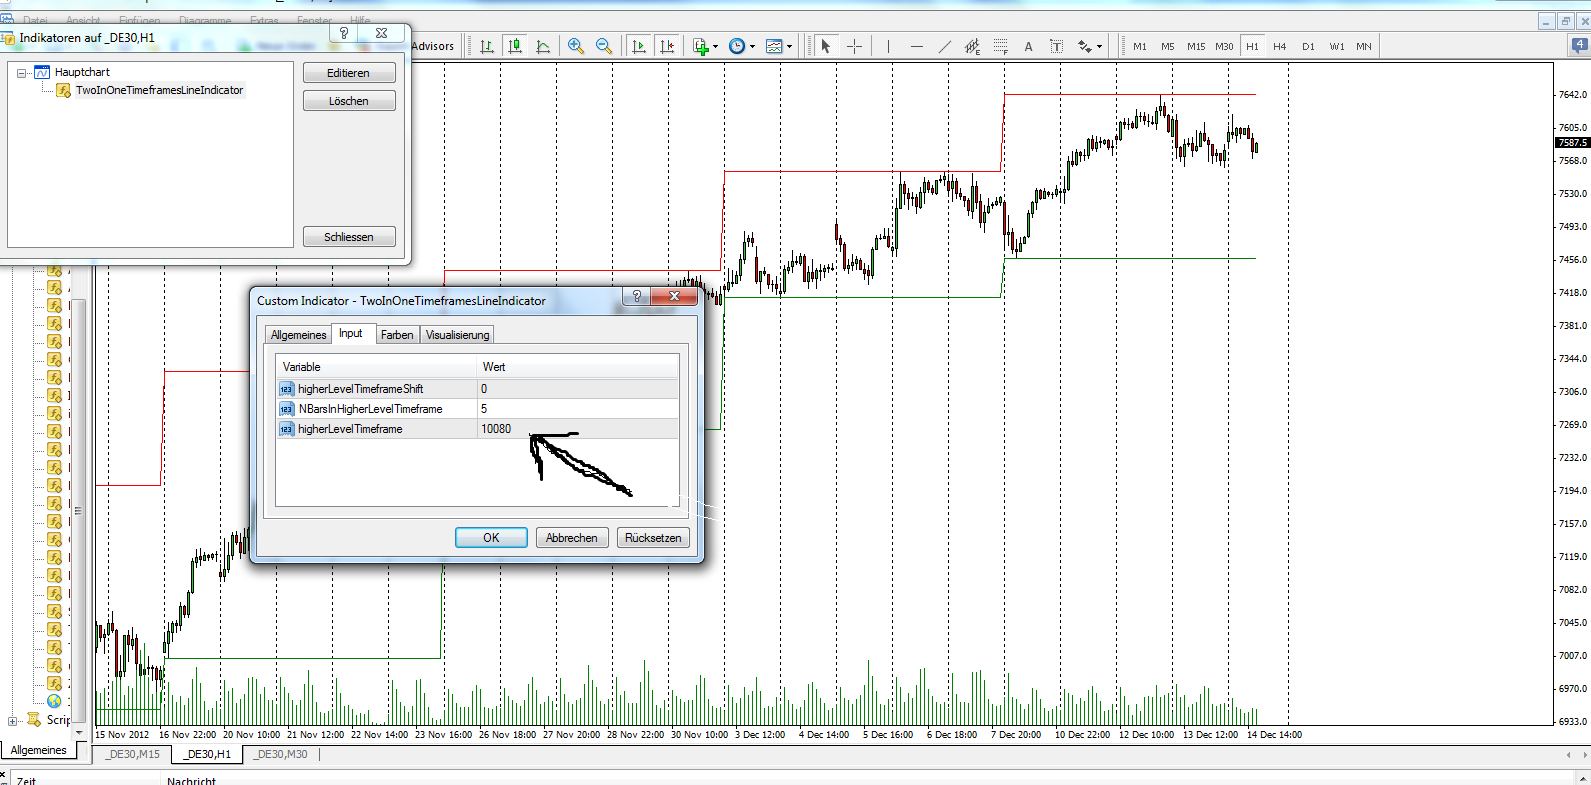Select the Fibonacci retracement tool
This screenshot has height=785, width=1591.
[x=1000, y=46]
